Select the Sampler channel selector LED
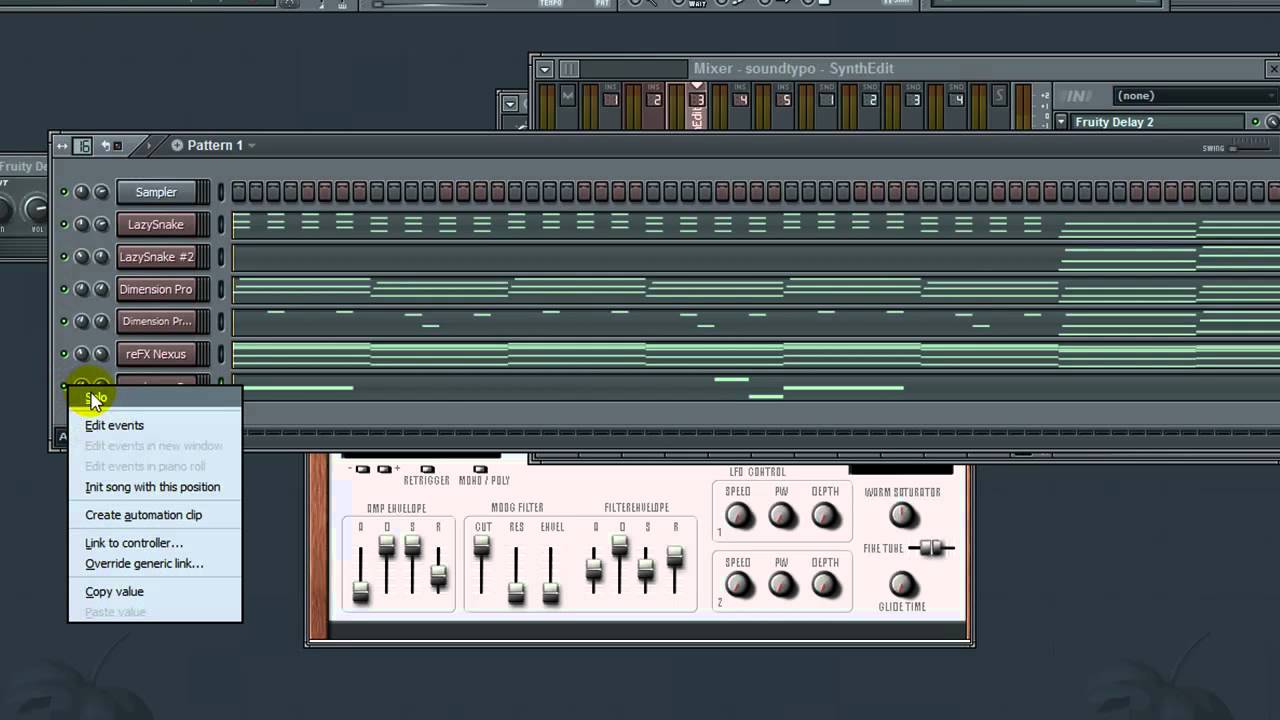 [x=221, y=192]
